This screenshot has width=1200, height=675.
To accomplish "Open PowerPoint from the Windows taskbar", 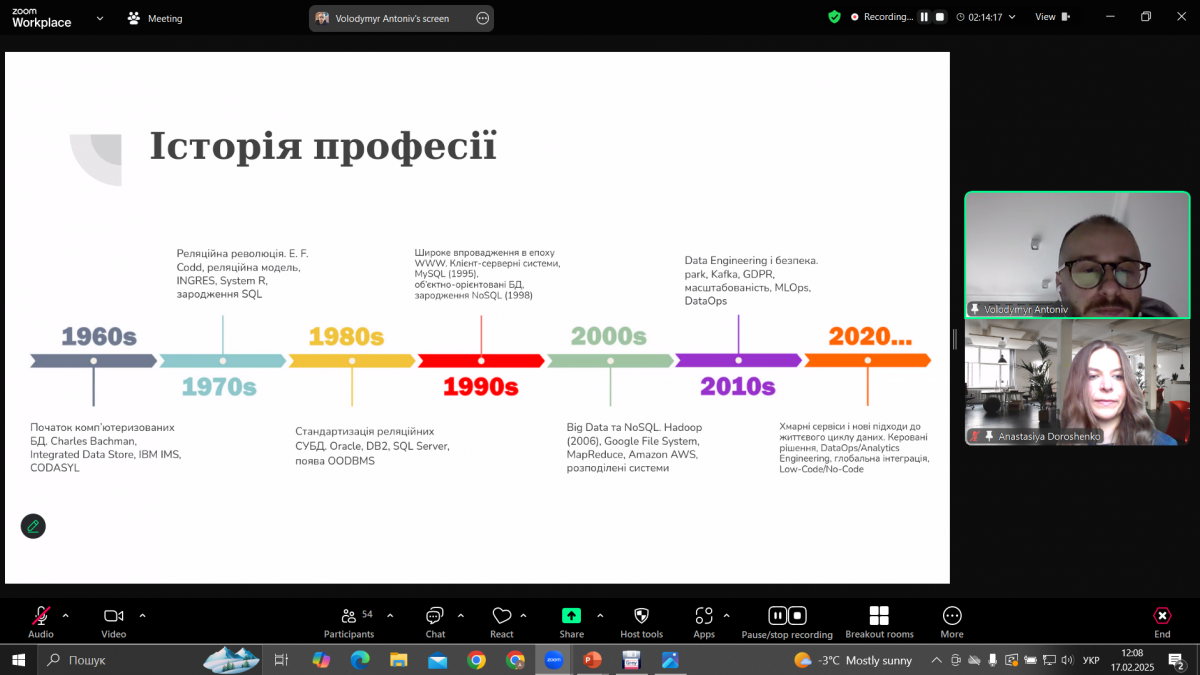I will tap(592, 660).
